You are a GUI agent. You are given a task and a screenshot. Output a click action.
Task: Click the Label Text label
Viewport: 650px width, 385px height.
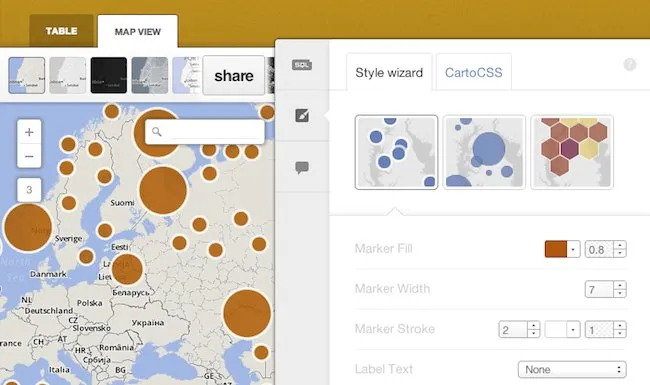tap(384, 369)
